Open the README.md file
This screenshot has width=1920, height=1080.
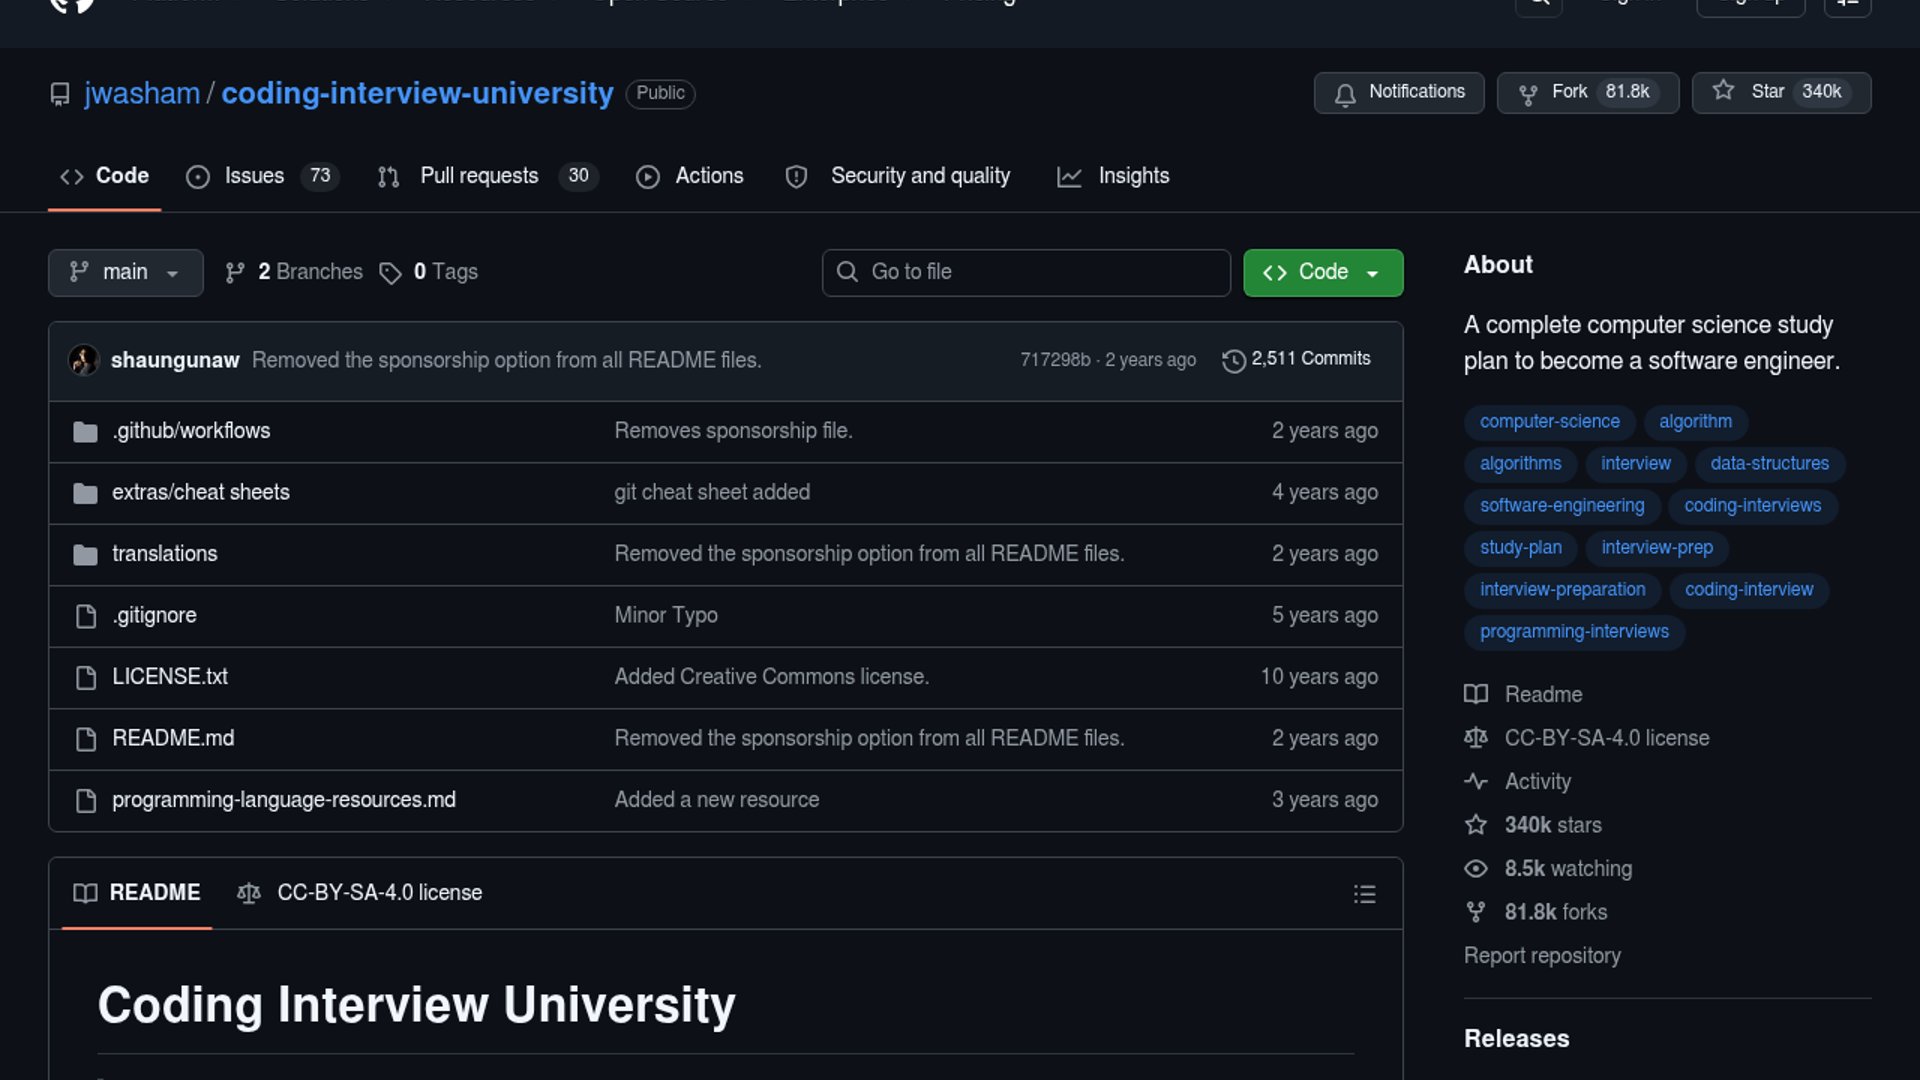pyautogui.click(x=173, y=739)
